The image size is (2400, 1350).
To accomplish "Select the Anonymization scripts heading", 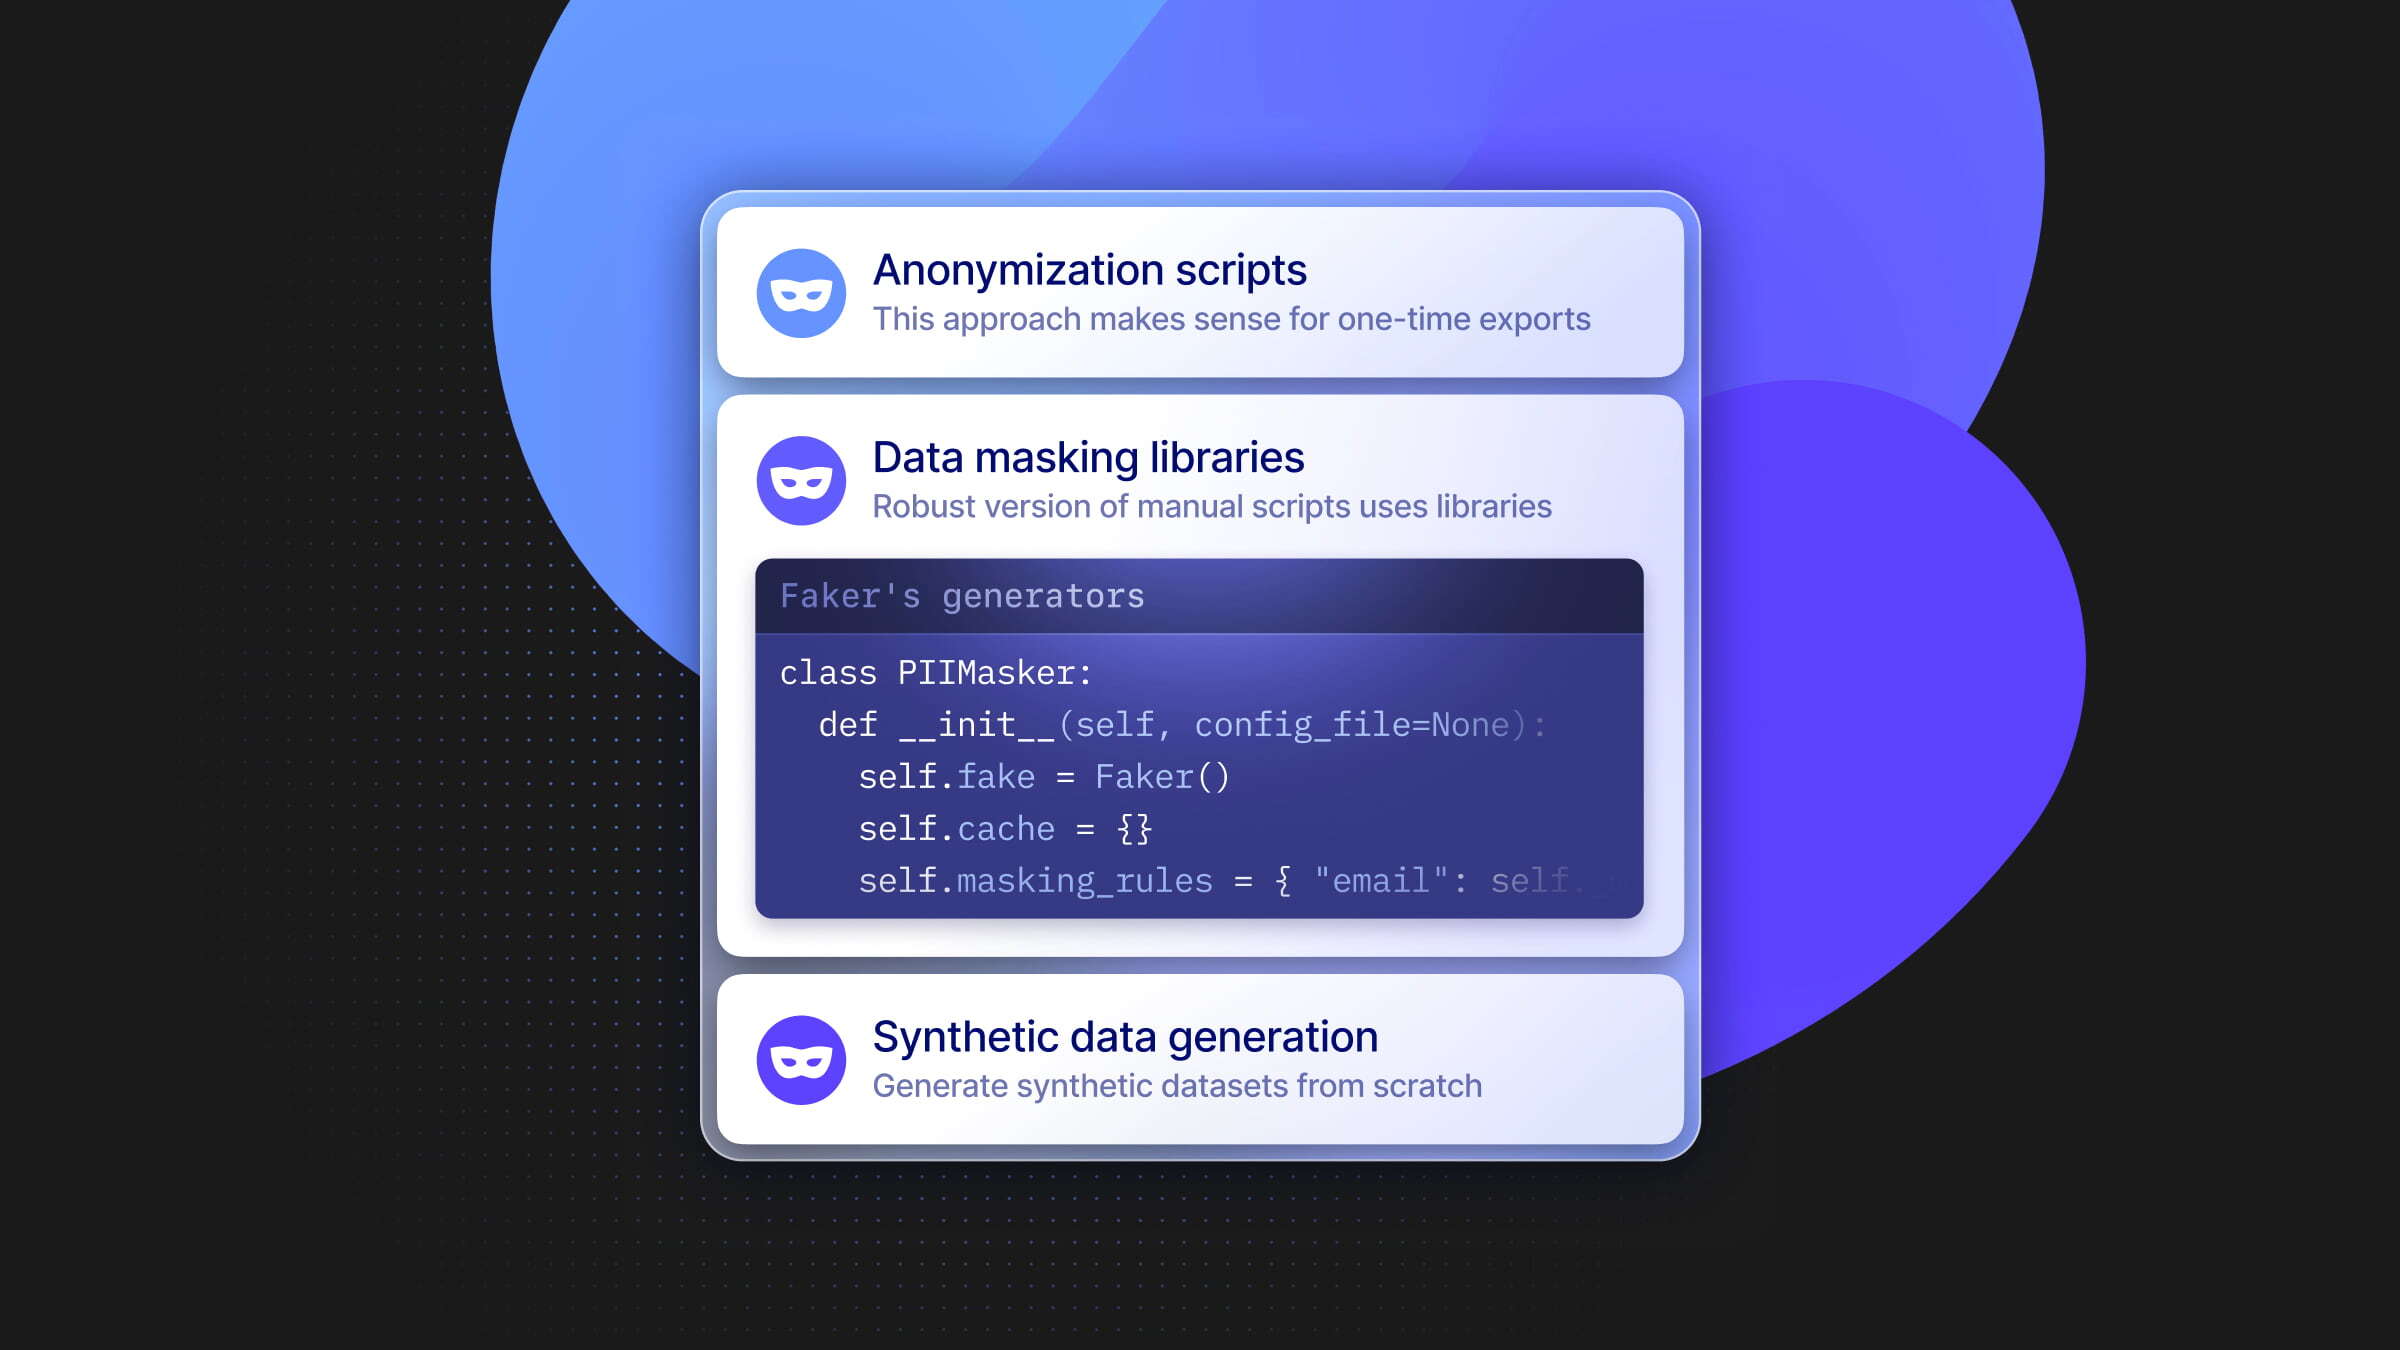I will pos(1089,270).
